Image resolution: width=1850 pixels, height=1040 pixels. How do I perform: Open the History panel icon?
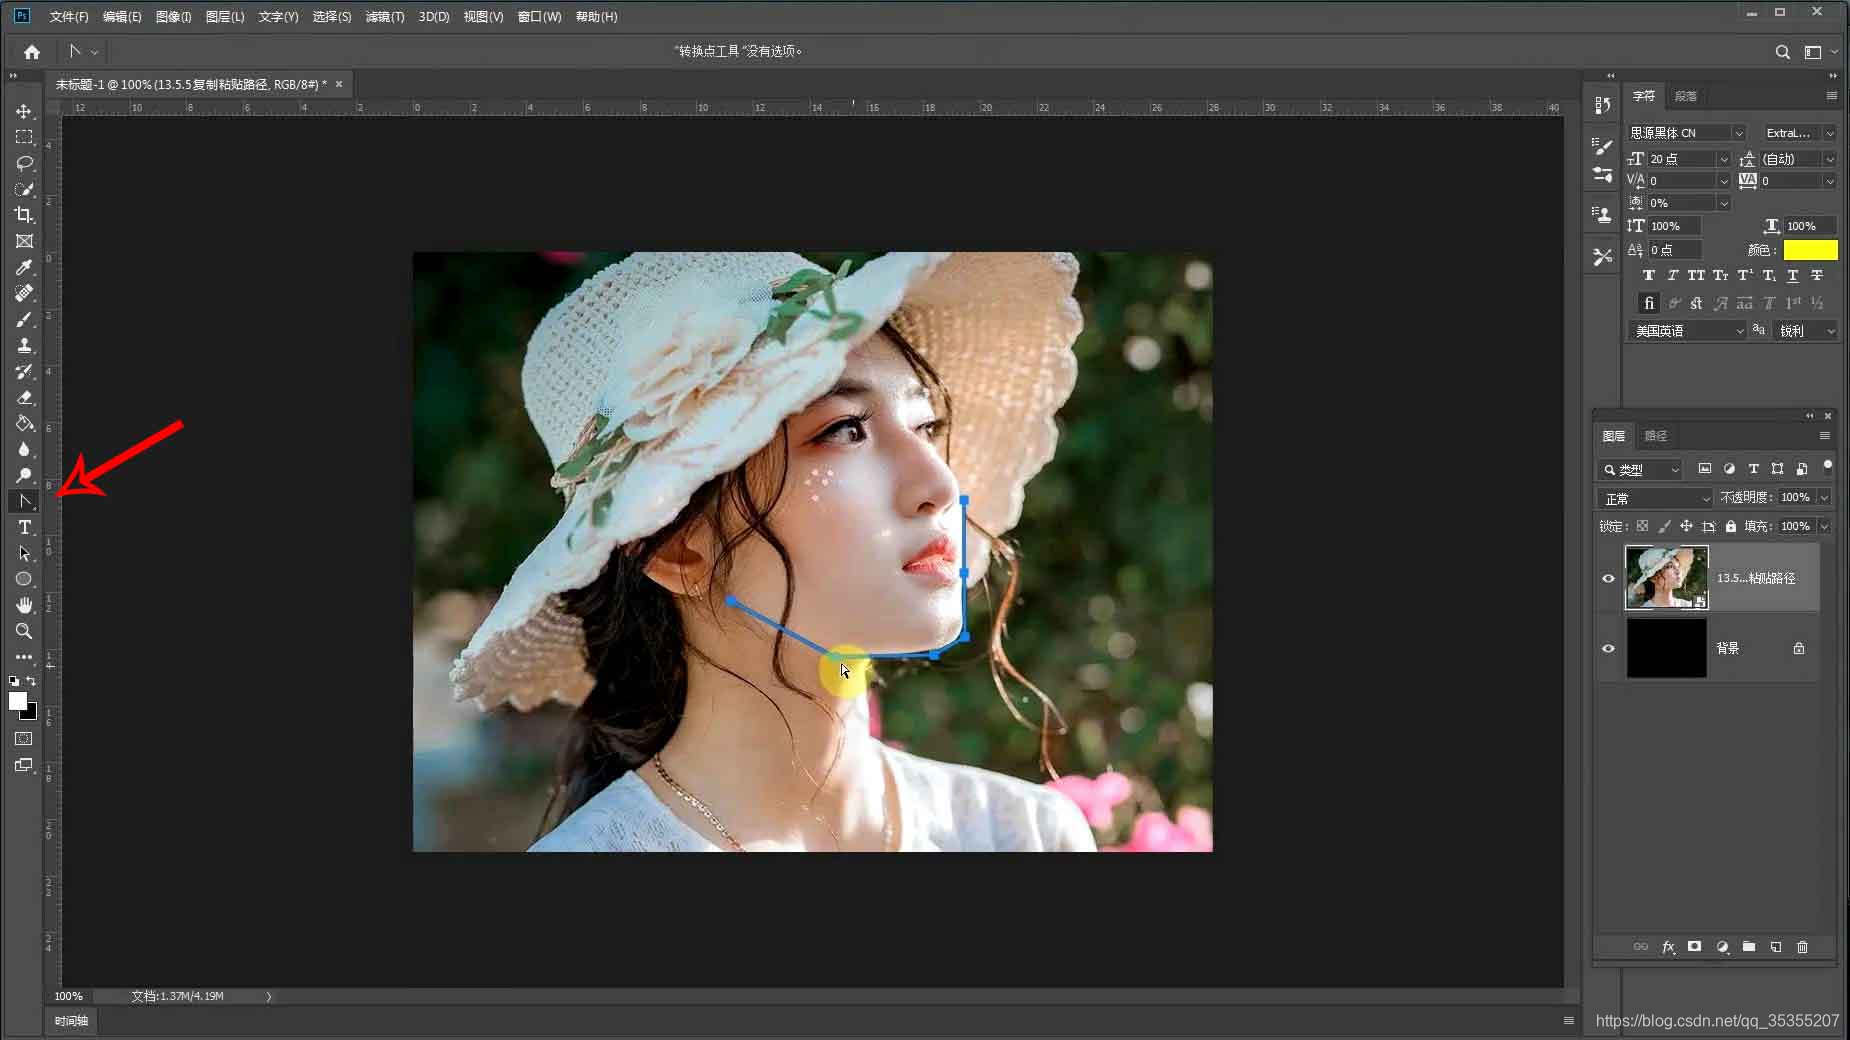point(1603,106)
